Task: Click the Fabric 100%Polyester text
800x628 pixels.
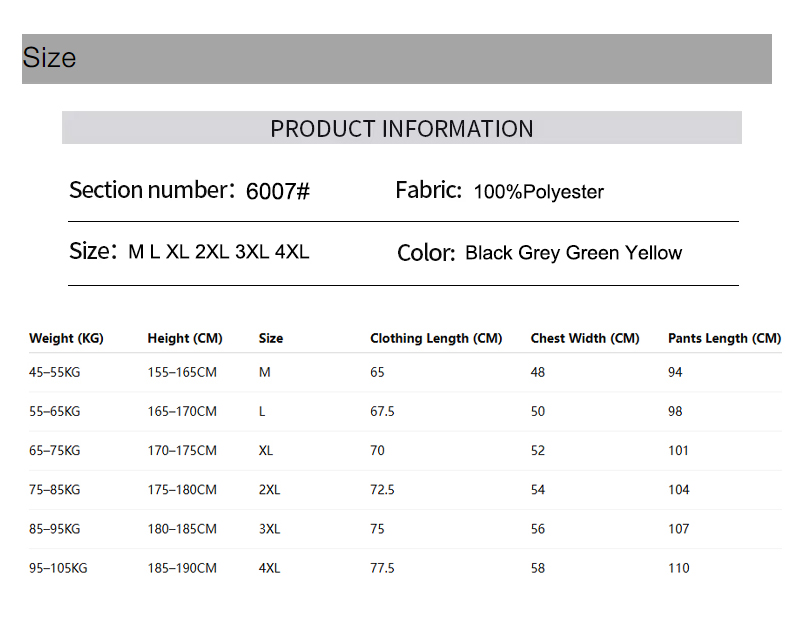Action: pyautogui.click(x=499, y=190)
